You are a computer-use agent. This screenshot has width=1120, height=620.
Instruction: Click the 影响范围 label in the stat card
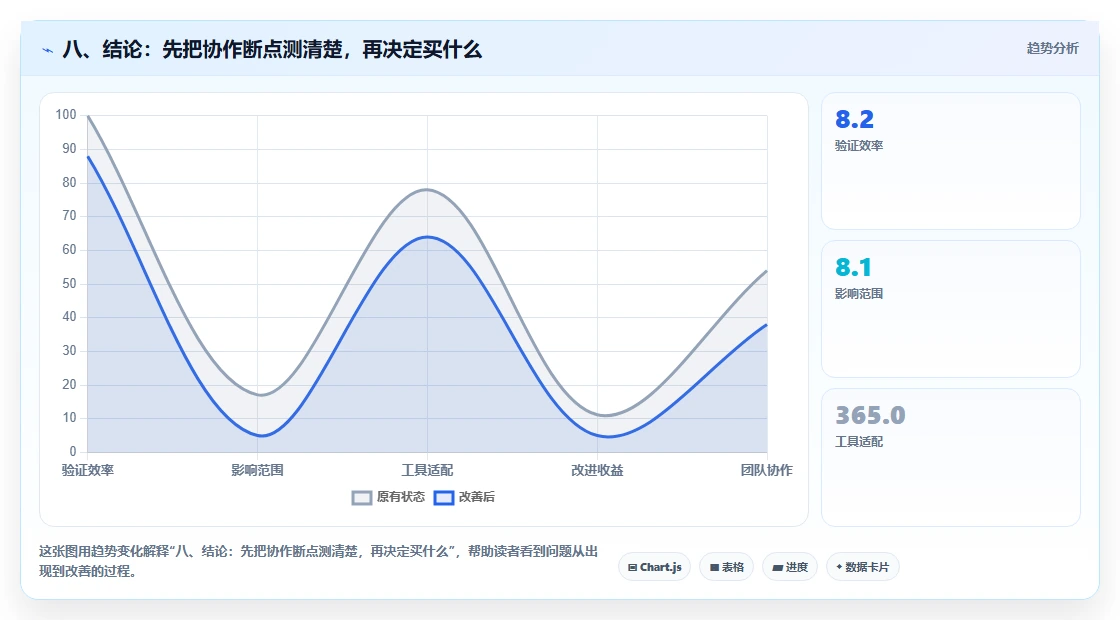[x=859, y=294]
